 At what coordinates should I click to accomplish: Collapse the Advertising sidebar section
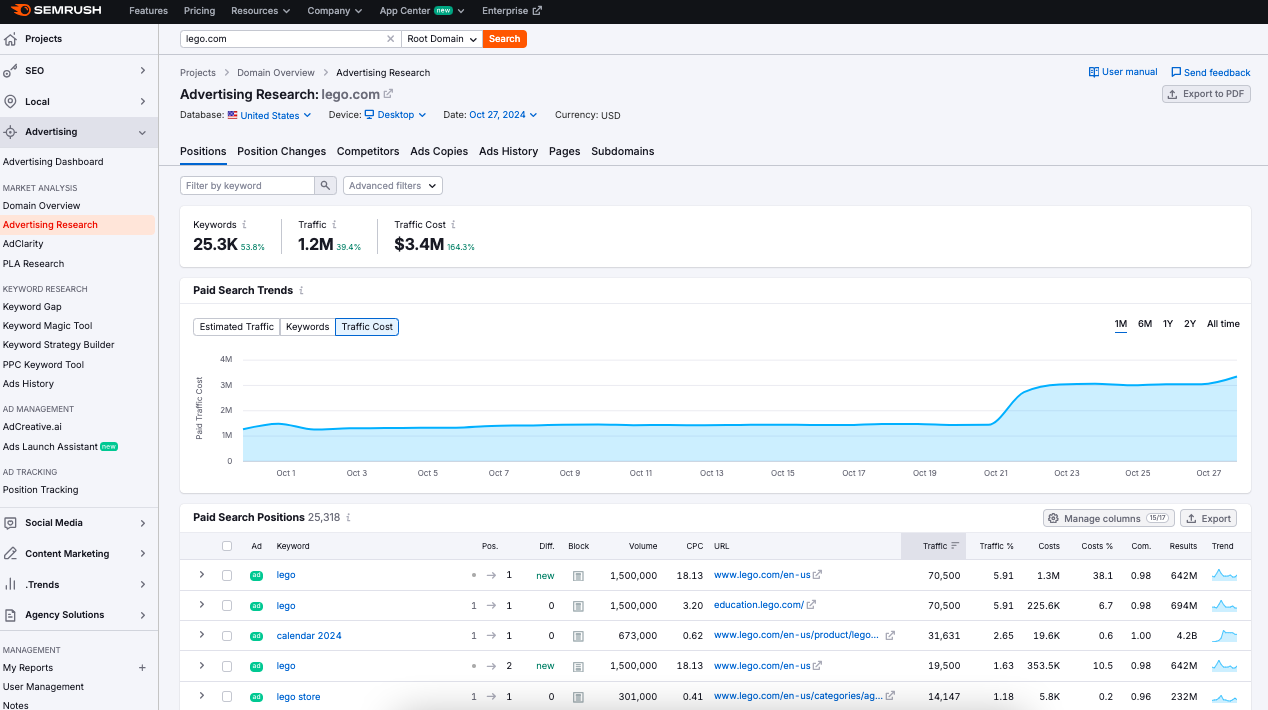point(142,132)
